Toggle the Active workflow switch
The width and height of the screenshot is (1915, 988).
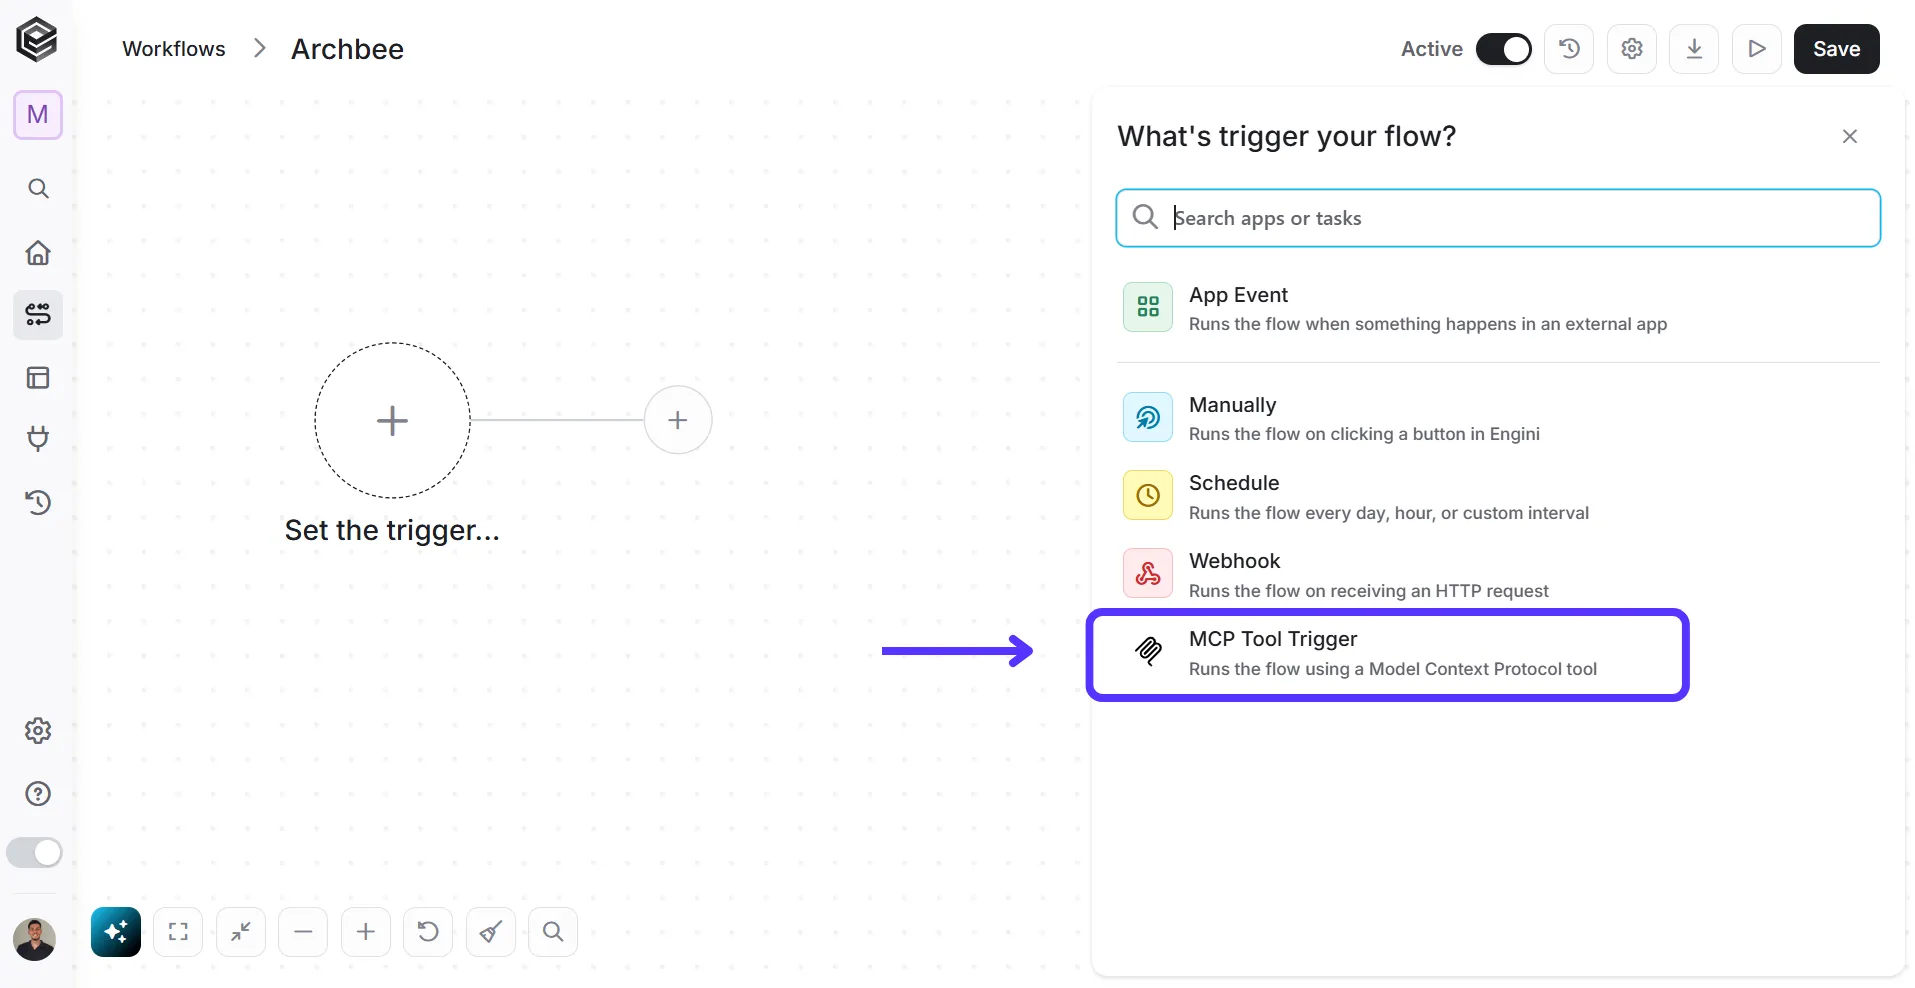[1503, 49]
